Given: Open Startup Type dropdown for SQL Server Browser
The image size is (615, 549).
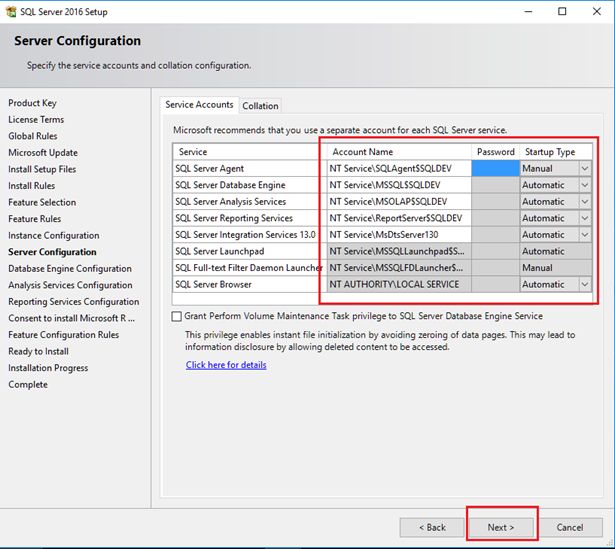Looking at the screenshot, I should [585, 284].
